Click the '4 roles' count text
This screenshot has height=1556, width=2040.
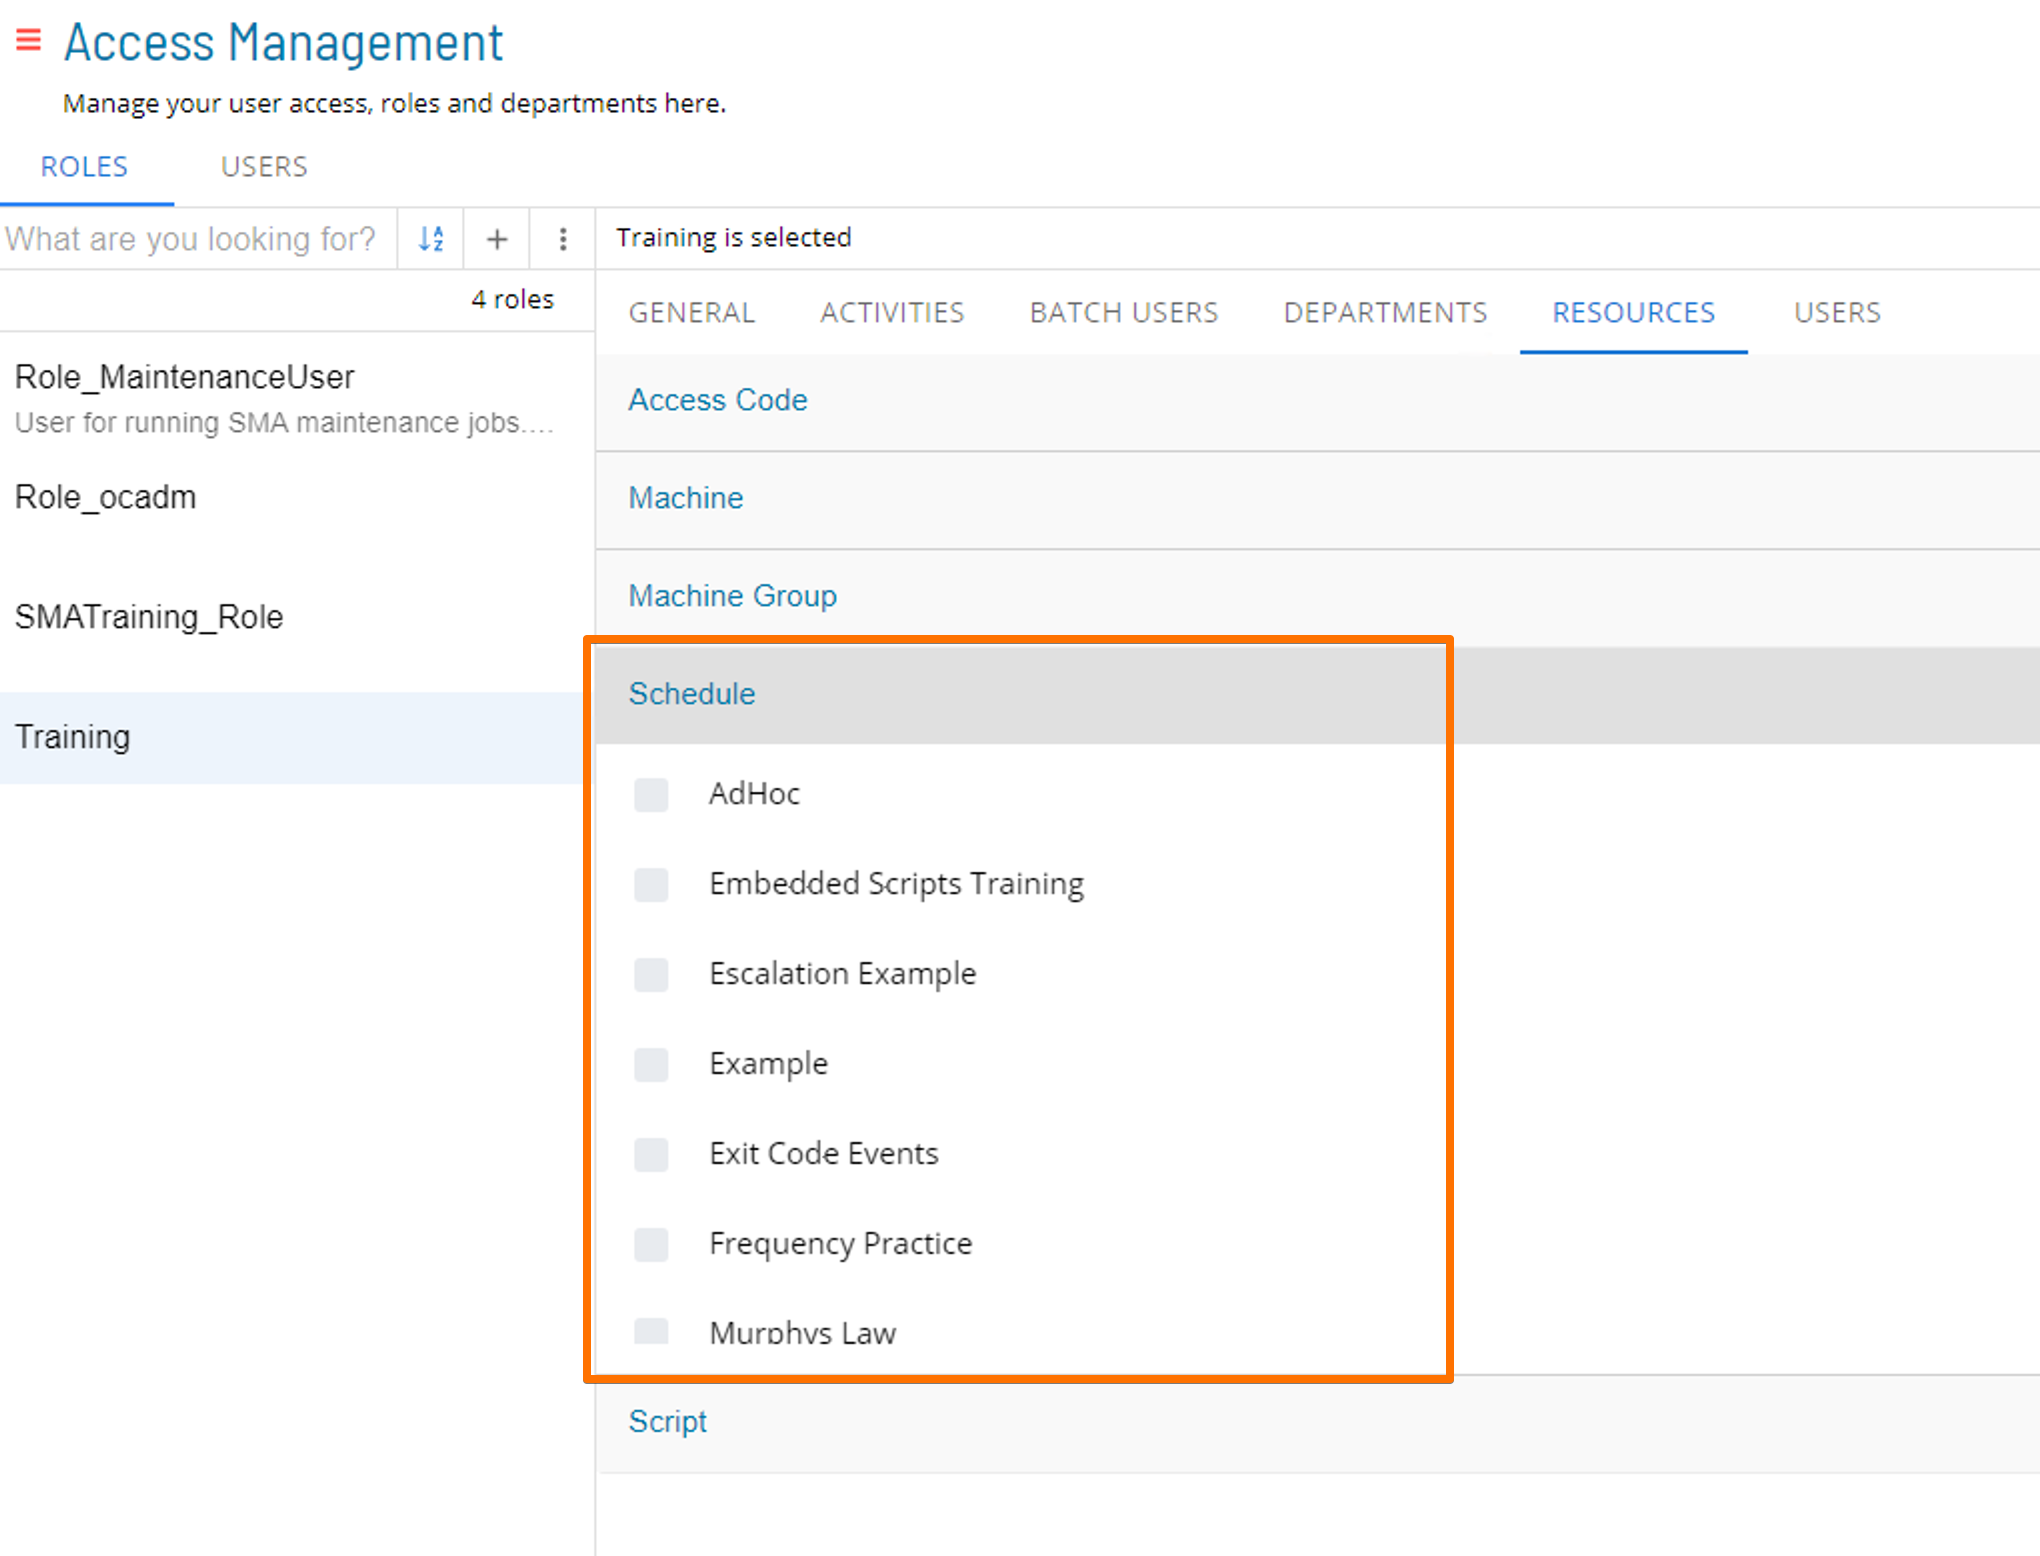click(x=513, y=300)
